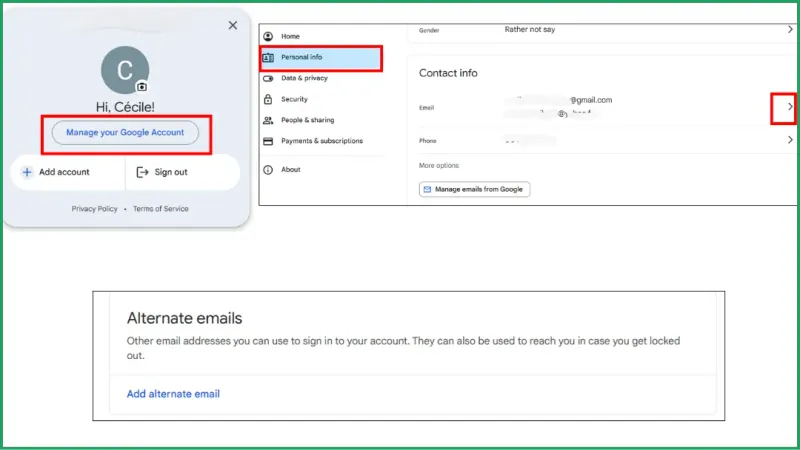800x450 pixels.
Task: Click the camera icon on profile avatar
Action: click(x=142, y=87)
